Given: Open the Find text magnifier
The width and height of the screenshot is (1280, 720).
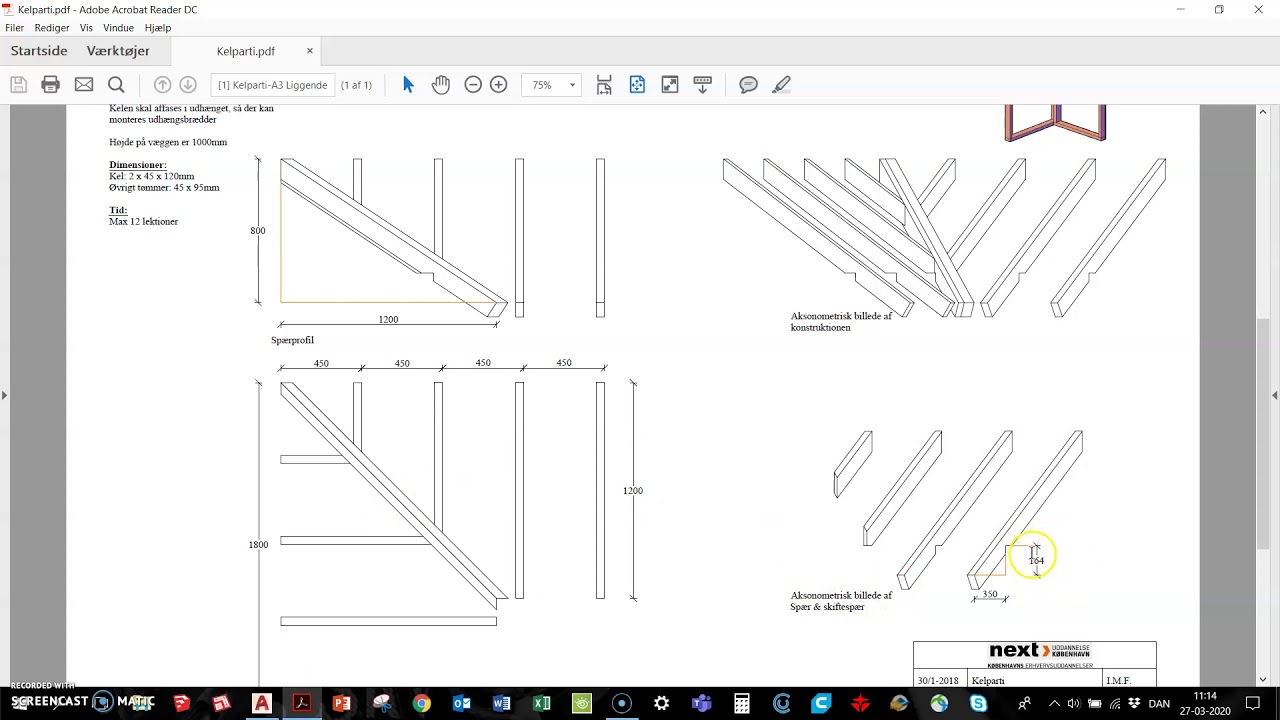Looking at the screenshot, I should tap(116, 85).
